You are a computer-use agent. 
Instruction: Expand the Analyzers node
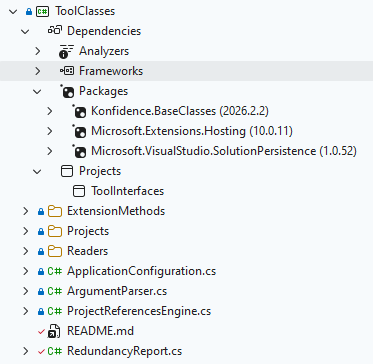tap(37, 51)
